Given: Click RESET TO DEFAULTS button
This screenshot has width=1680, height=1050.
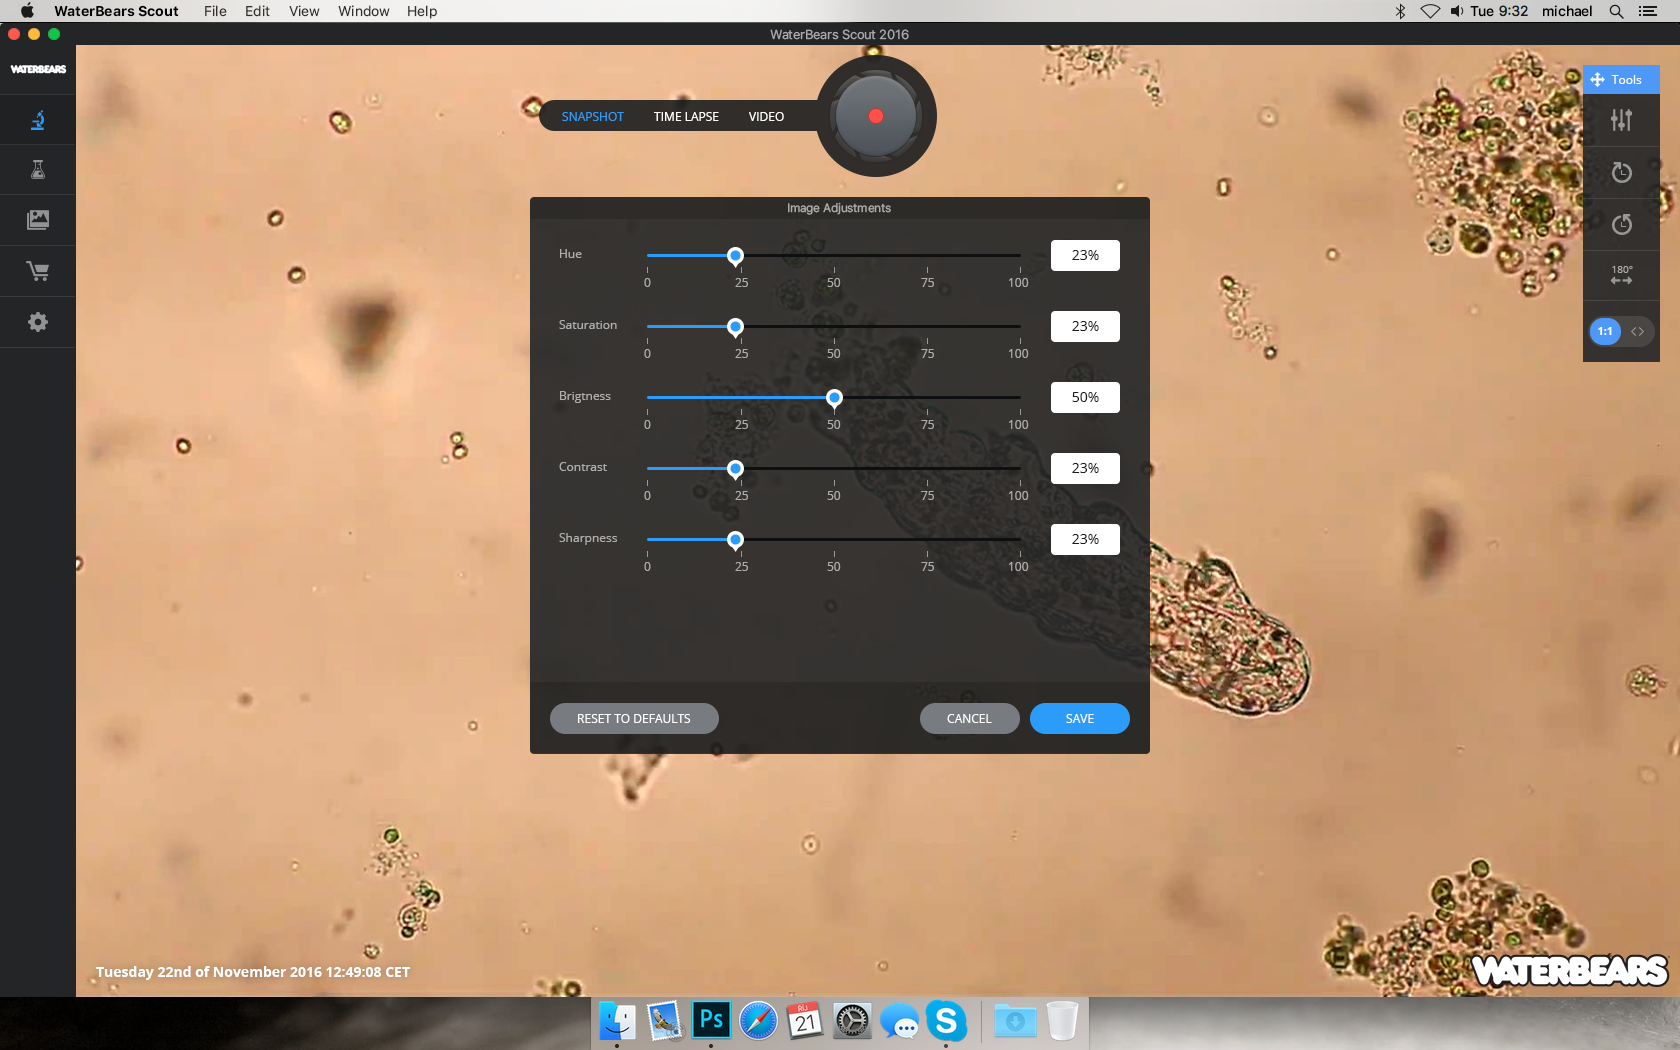Looking at the screenshot, I should pyautogui.click(x=634, y=719).
